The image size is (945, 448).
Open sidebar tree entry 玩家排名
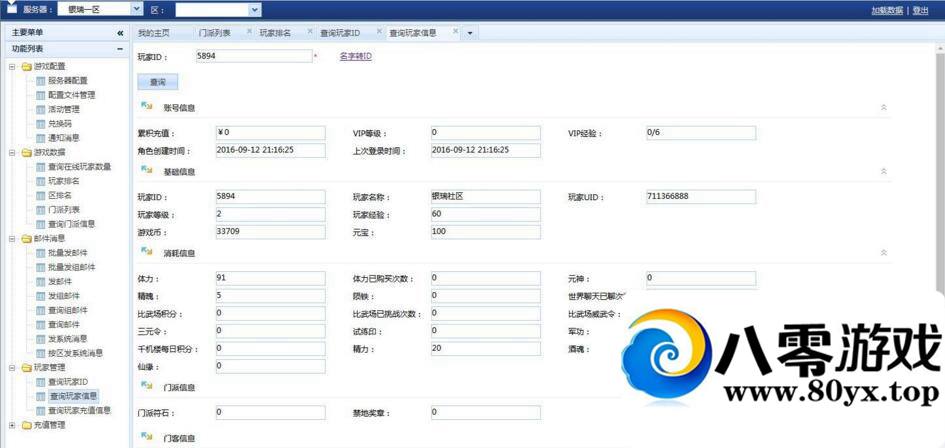(64, 181)
